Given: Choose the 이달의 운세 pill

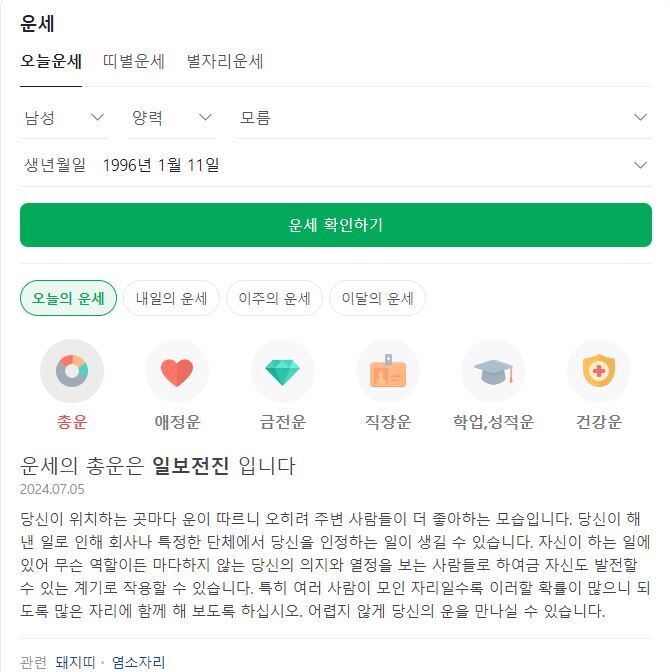Looking at the screenshot, I should [377, 298].
